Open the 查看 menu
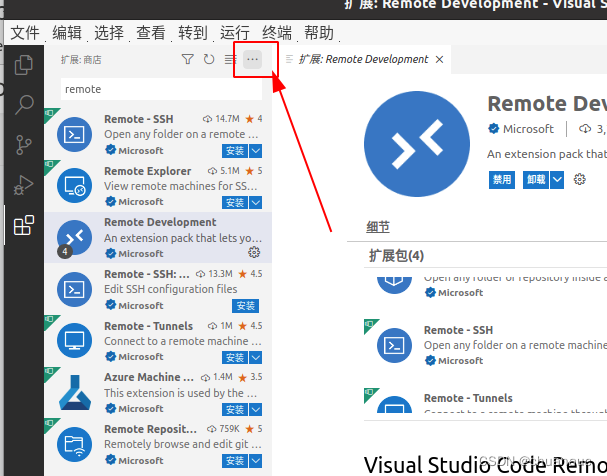This screenshot has width=607, height=476. click(151, 33)
